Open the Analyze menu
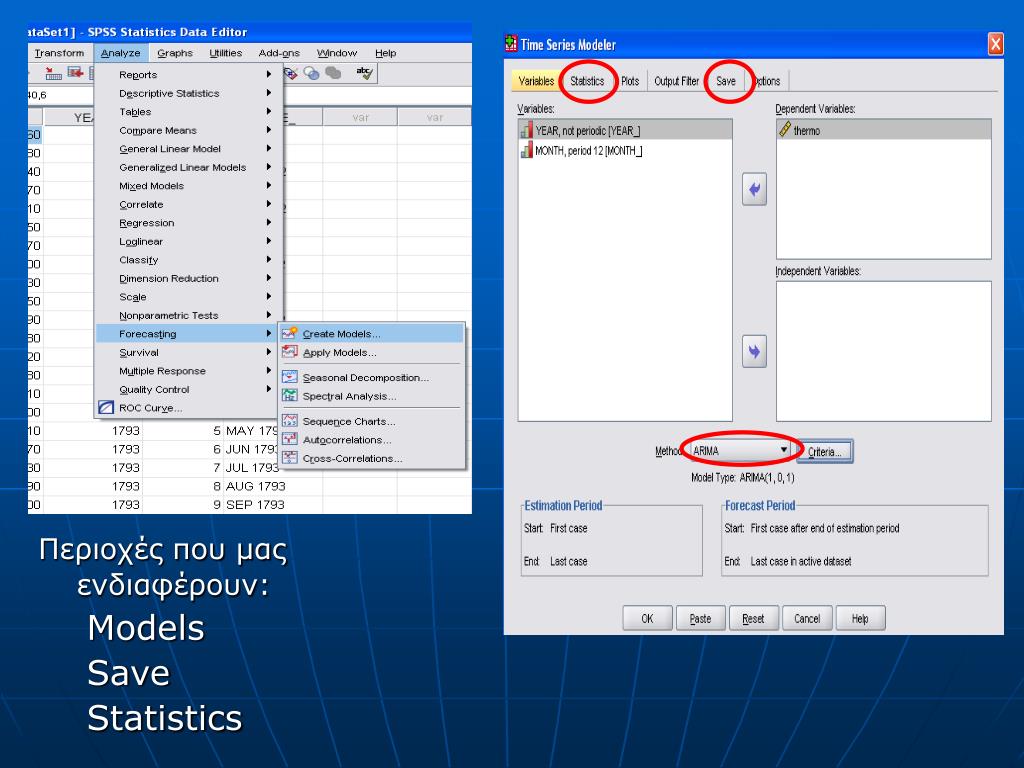This screenshot has height=768, width=1024. (121, 53)
